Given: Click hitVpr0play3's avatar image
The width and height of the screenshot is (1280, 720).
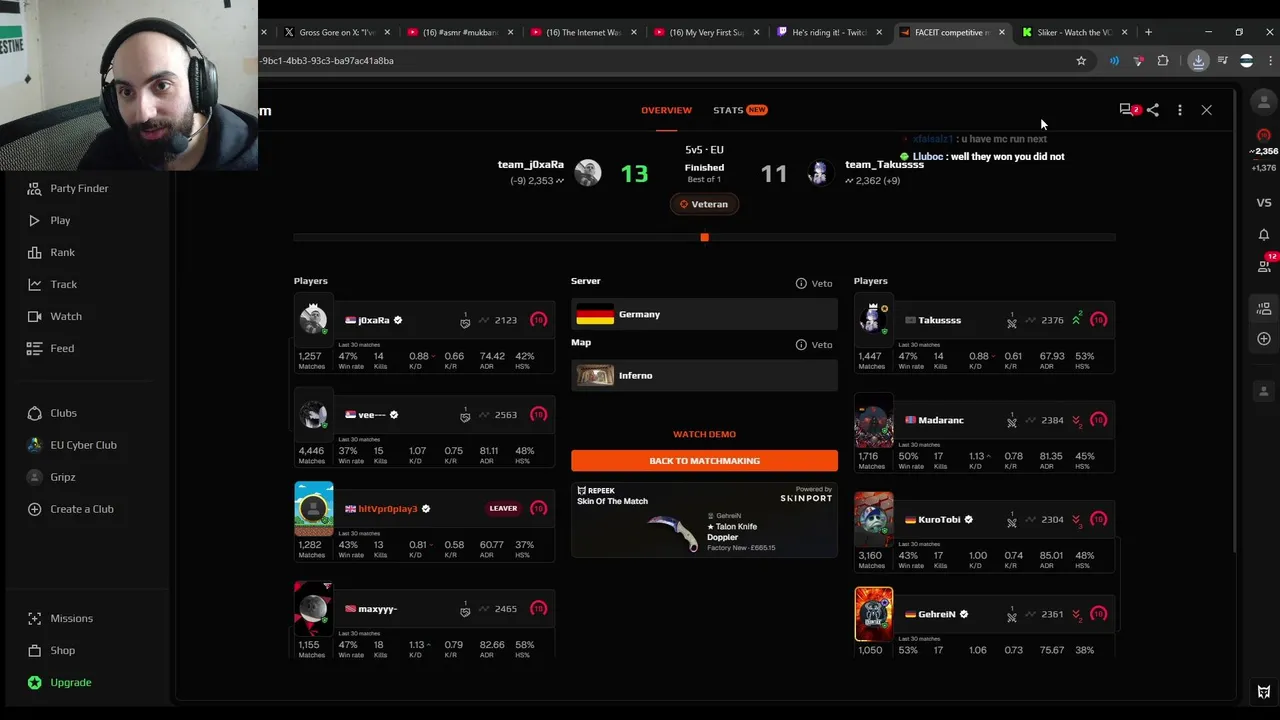Looking at the screenshot, I should click(313, 508).
